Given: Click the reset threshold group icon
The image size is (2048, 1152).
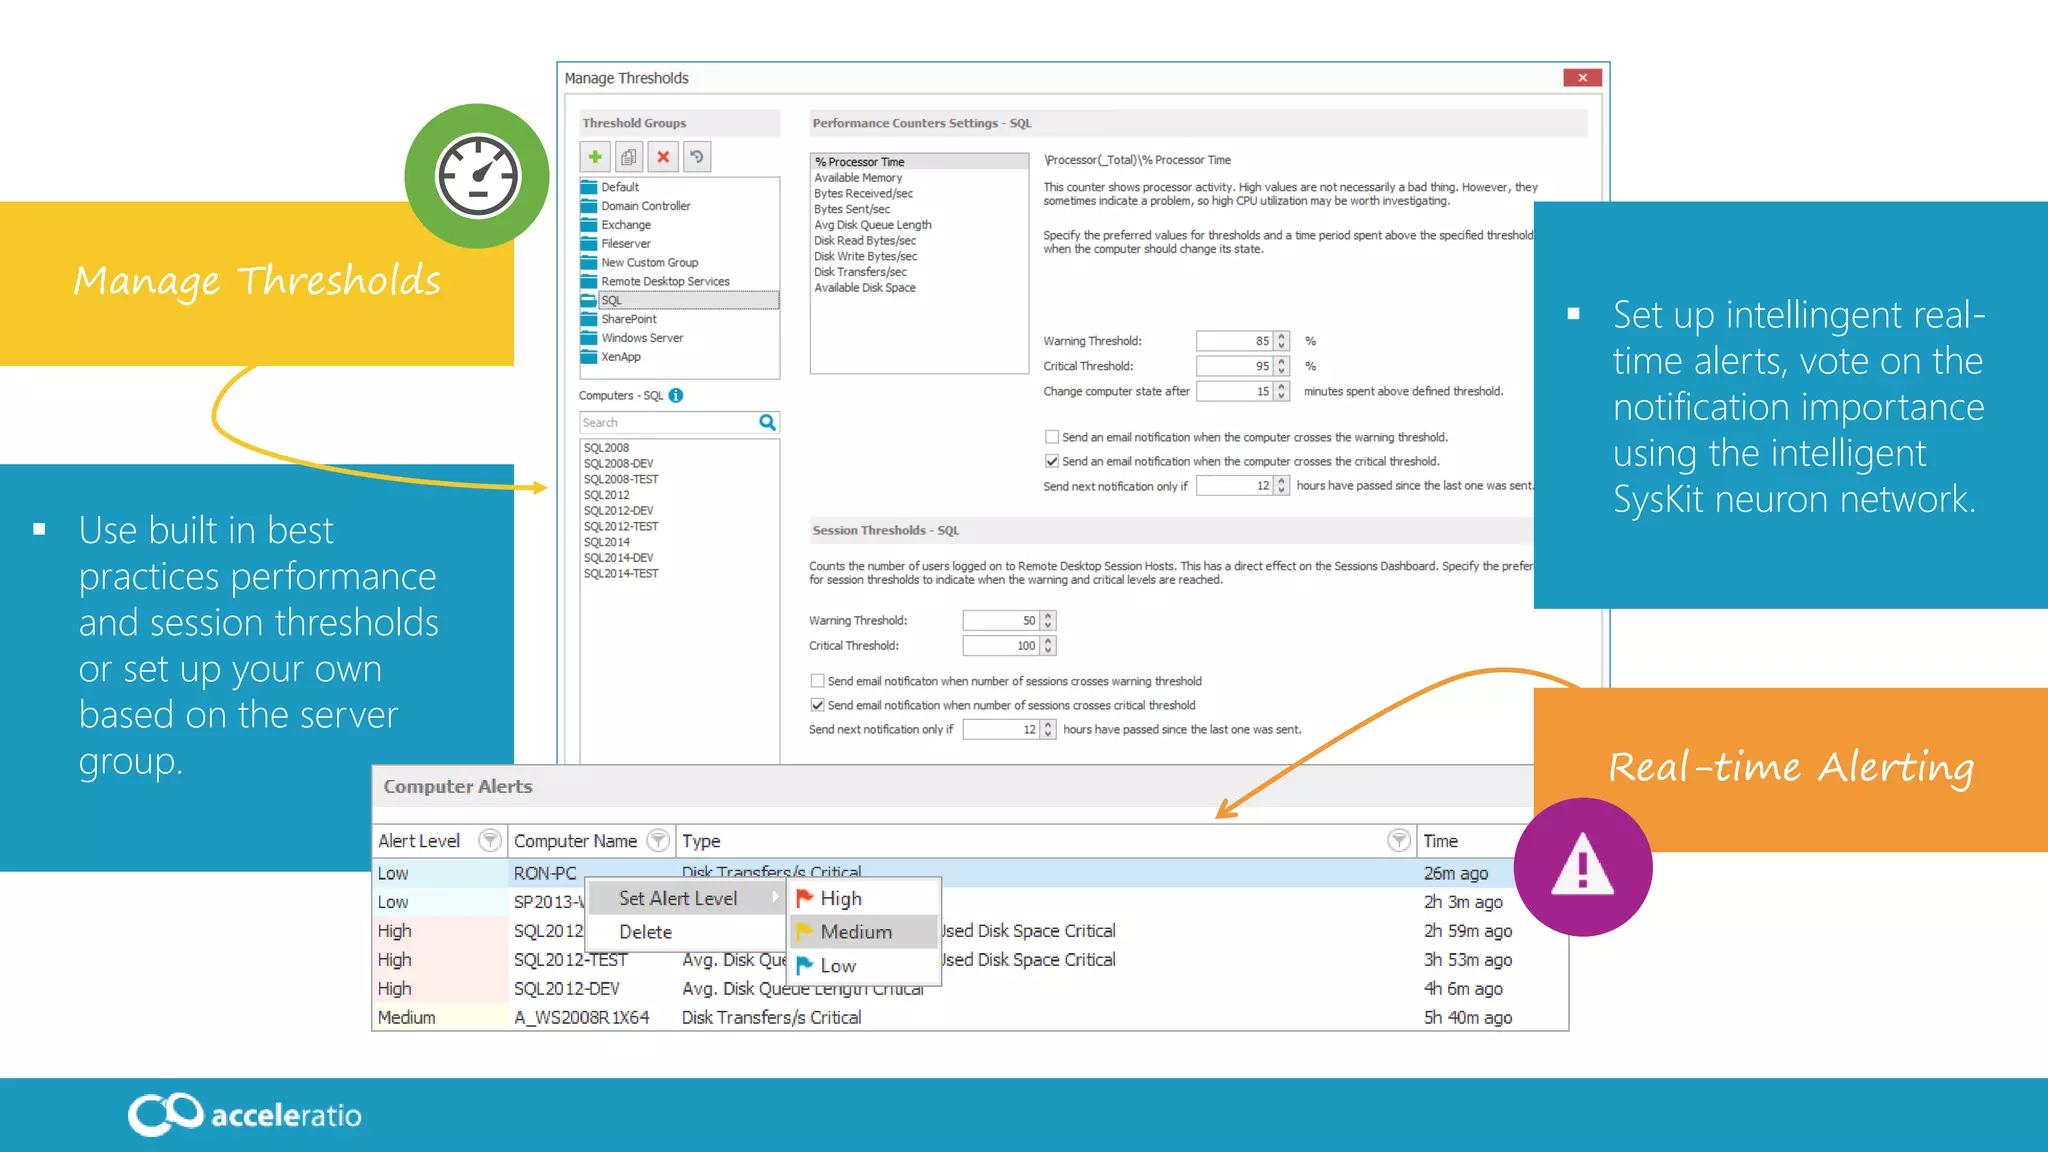Looking at the screenshot, I should point(697,157).
